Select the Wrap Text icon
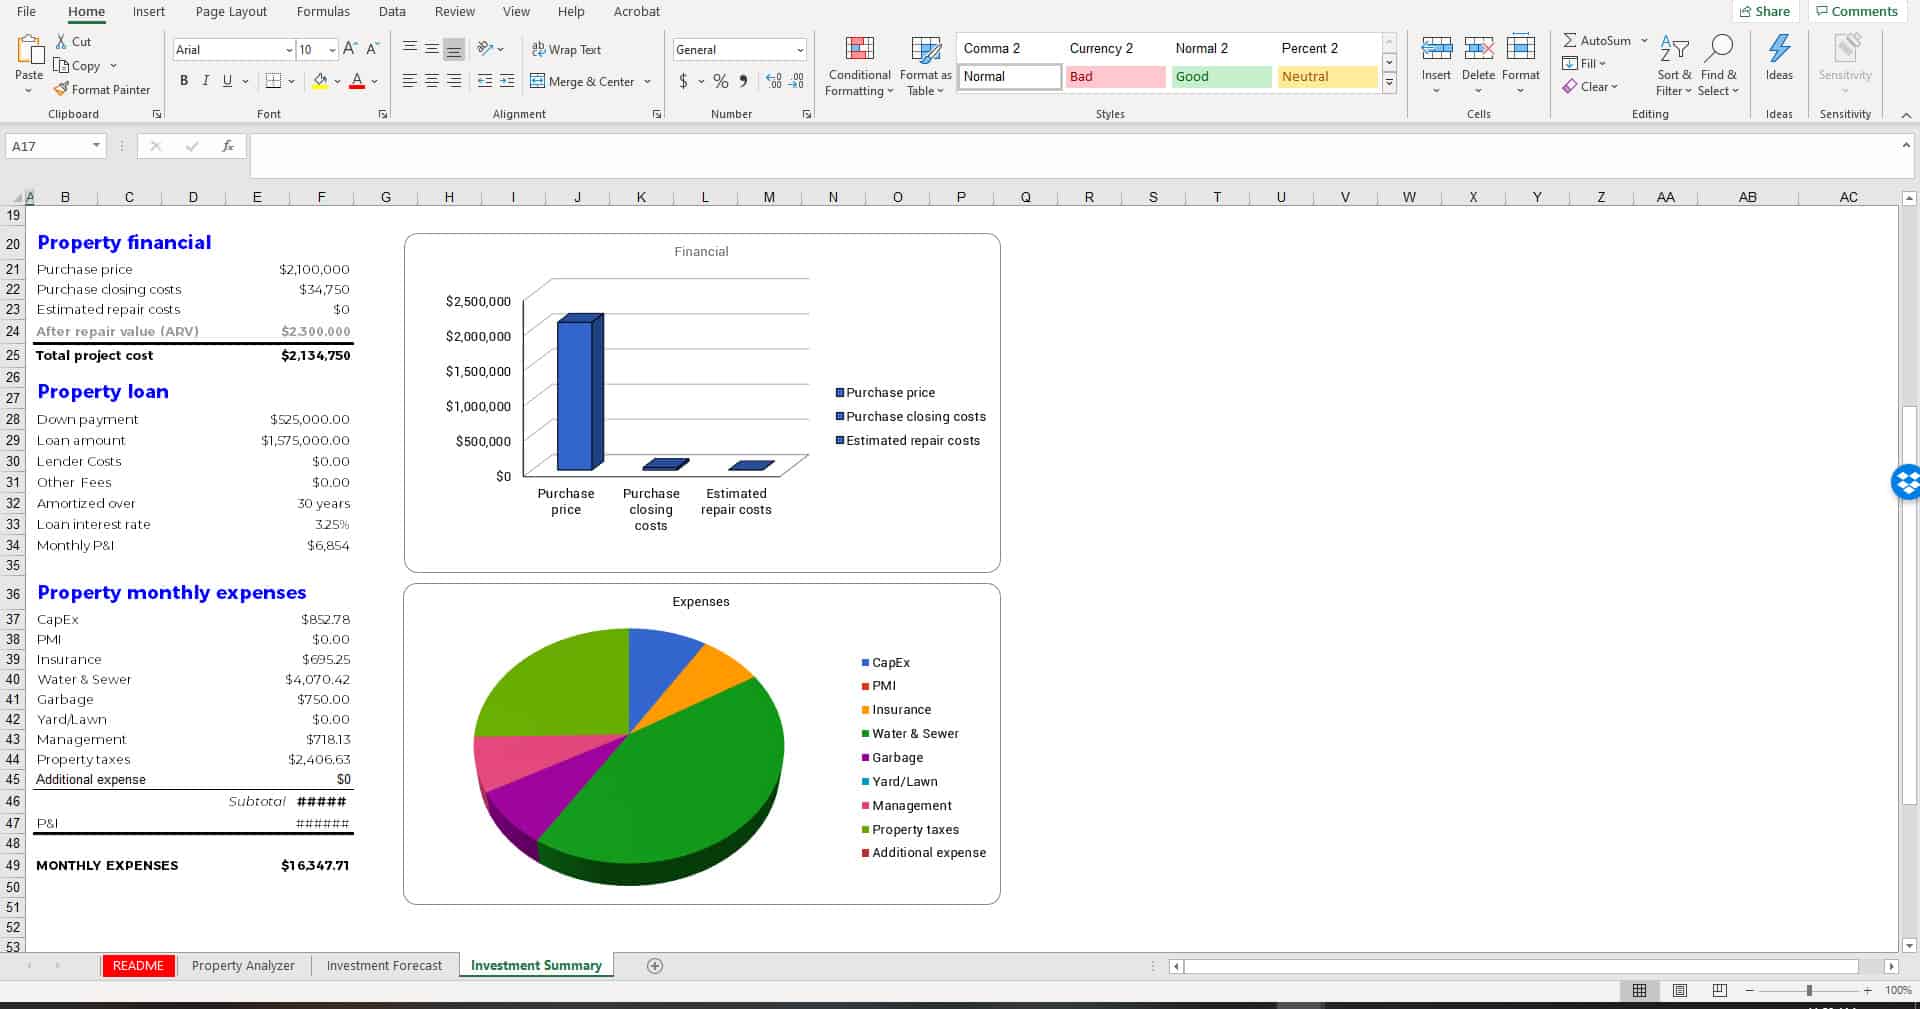The width and height of the screenshot is (1920, 1009). coord(540,49)
